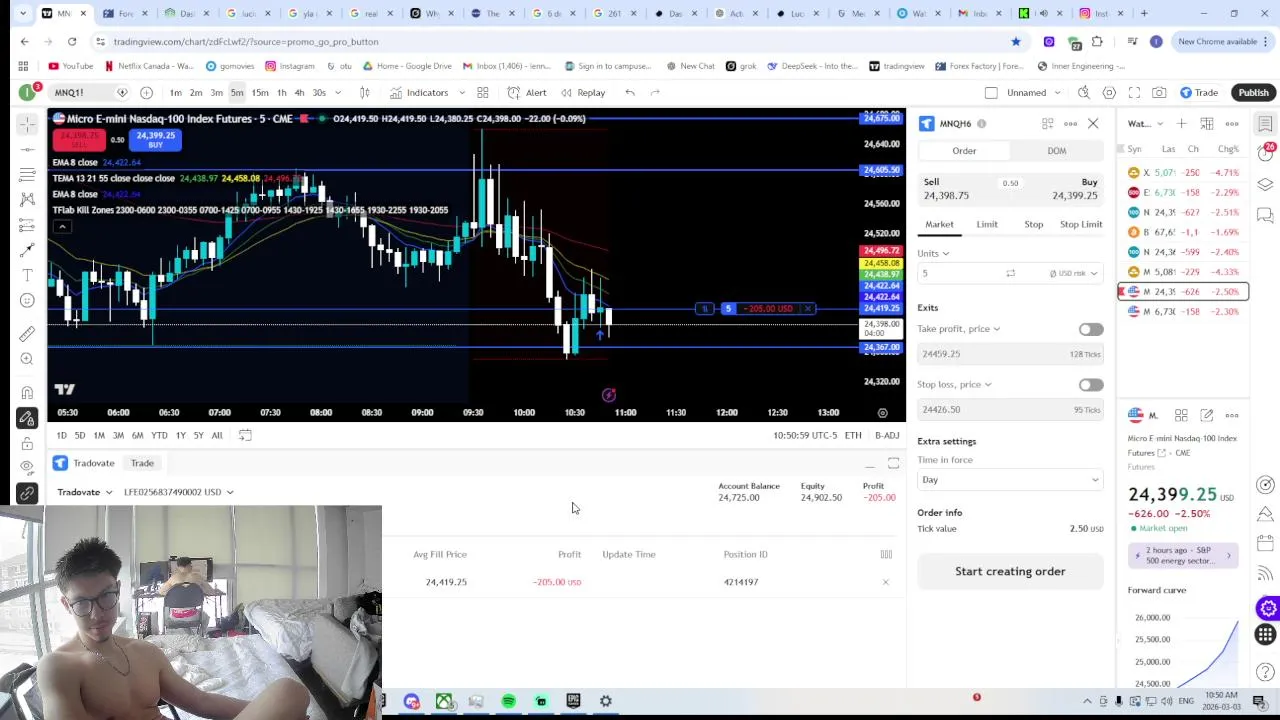Viewport: 1280px width, 720px height.
Task: Click the red SELL chart button
Action: pyautogui.click(x=80, y=140)
